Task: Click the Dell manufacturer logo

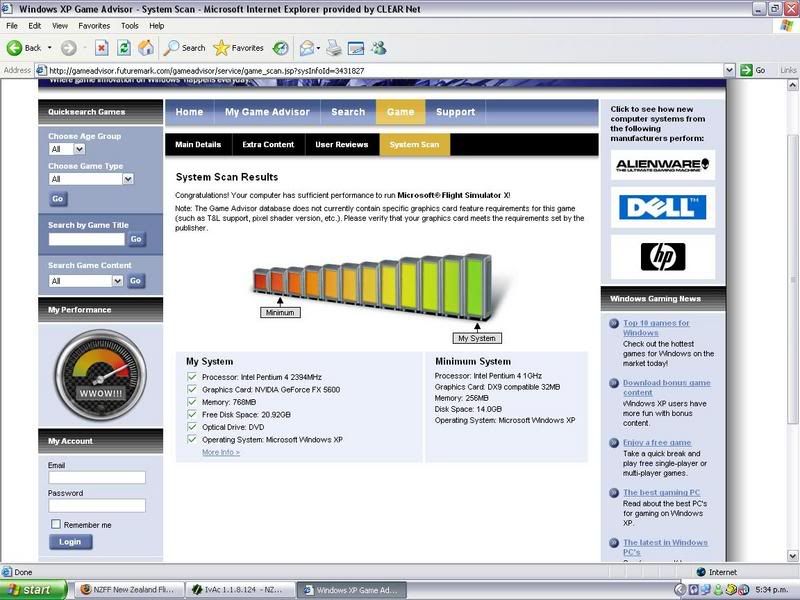Action: (x=663, y=207)
